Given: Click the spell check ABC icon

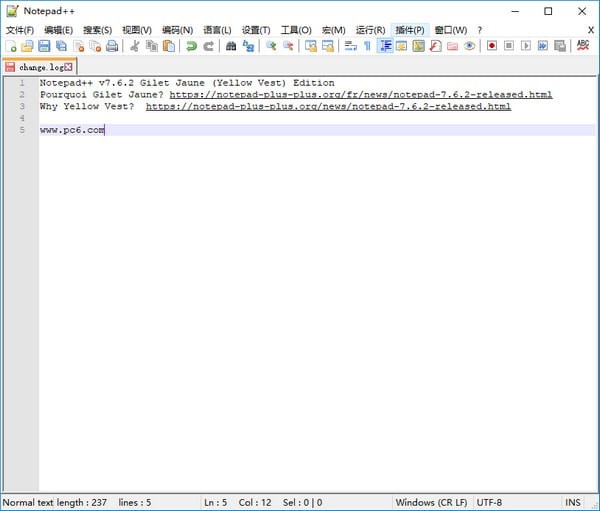Looking at the screenshot, I should (x=583, y=46).
